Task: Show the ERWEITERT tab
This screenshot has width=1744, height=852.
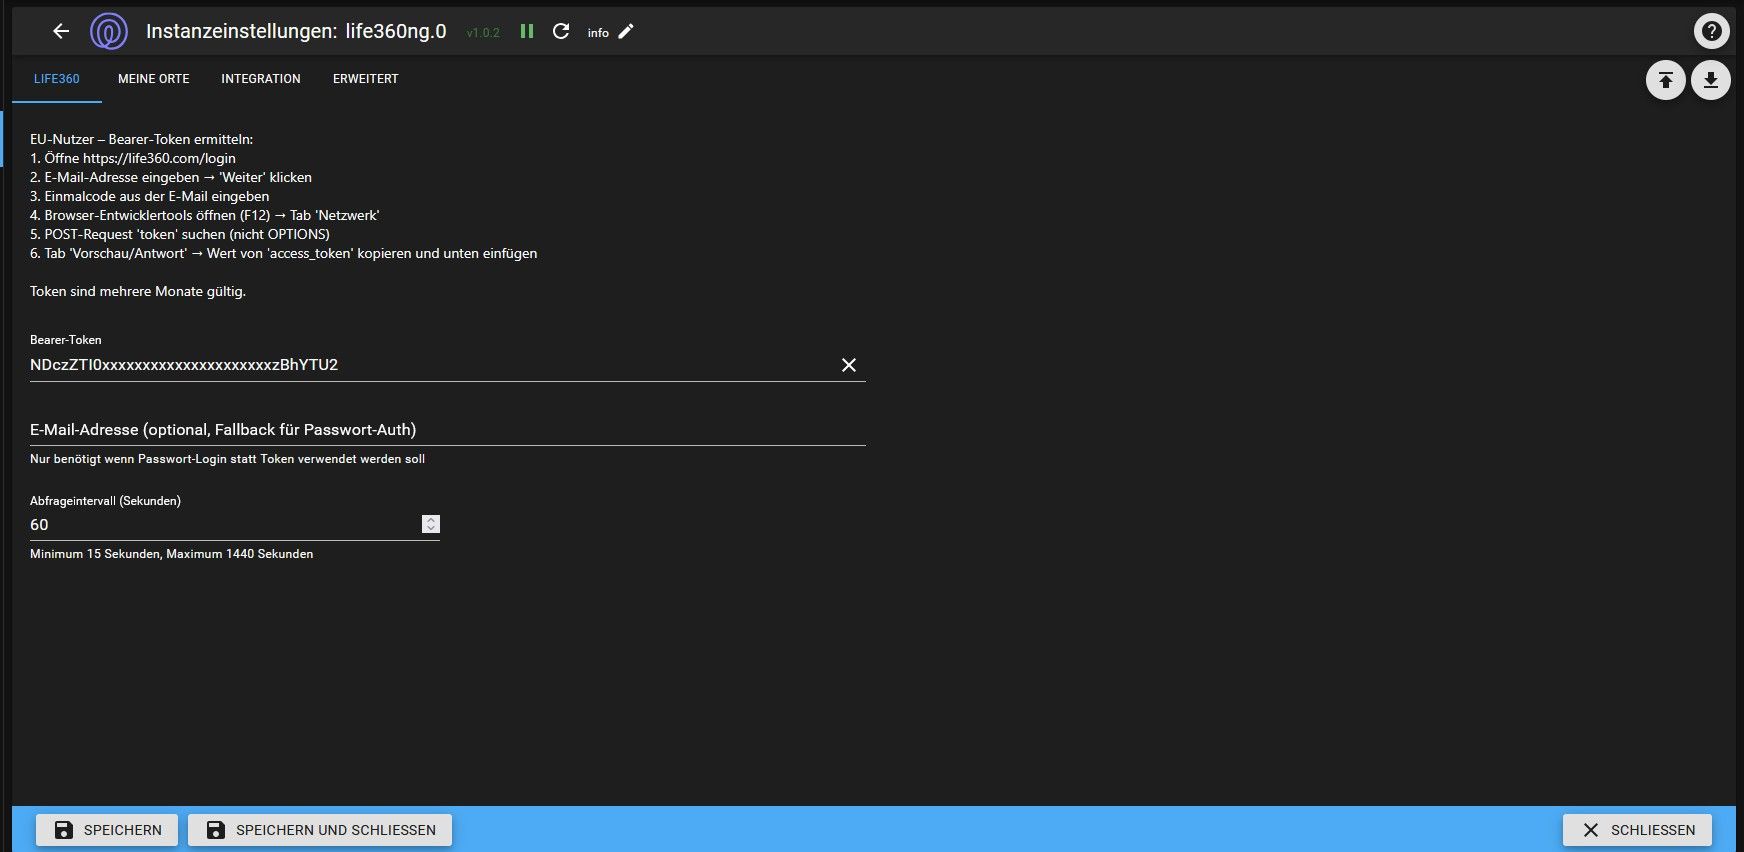Action: [x=366, y=79]
